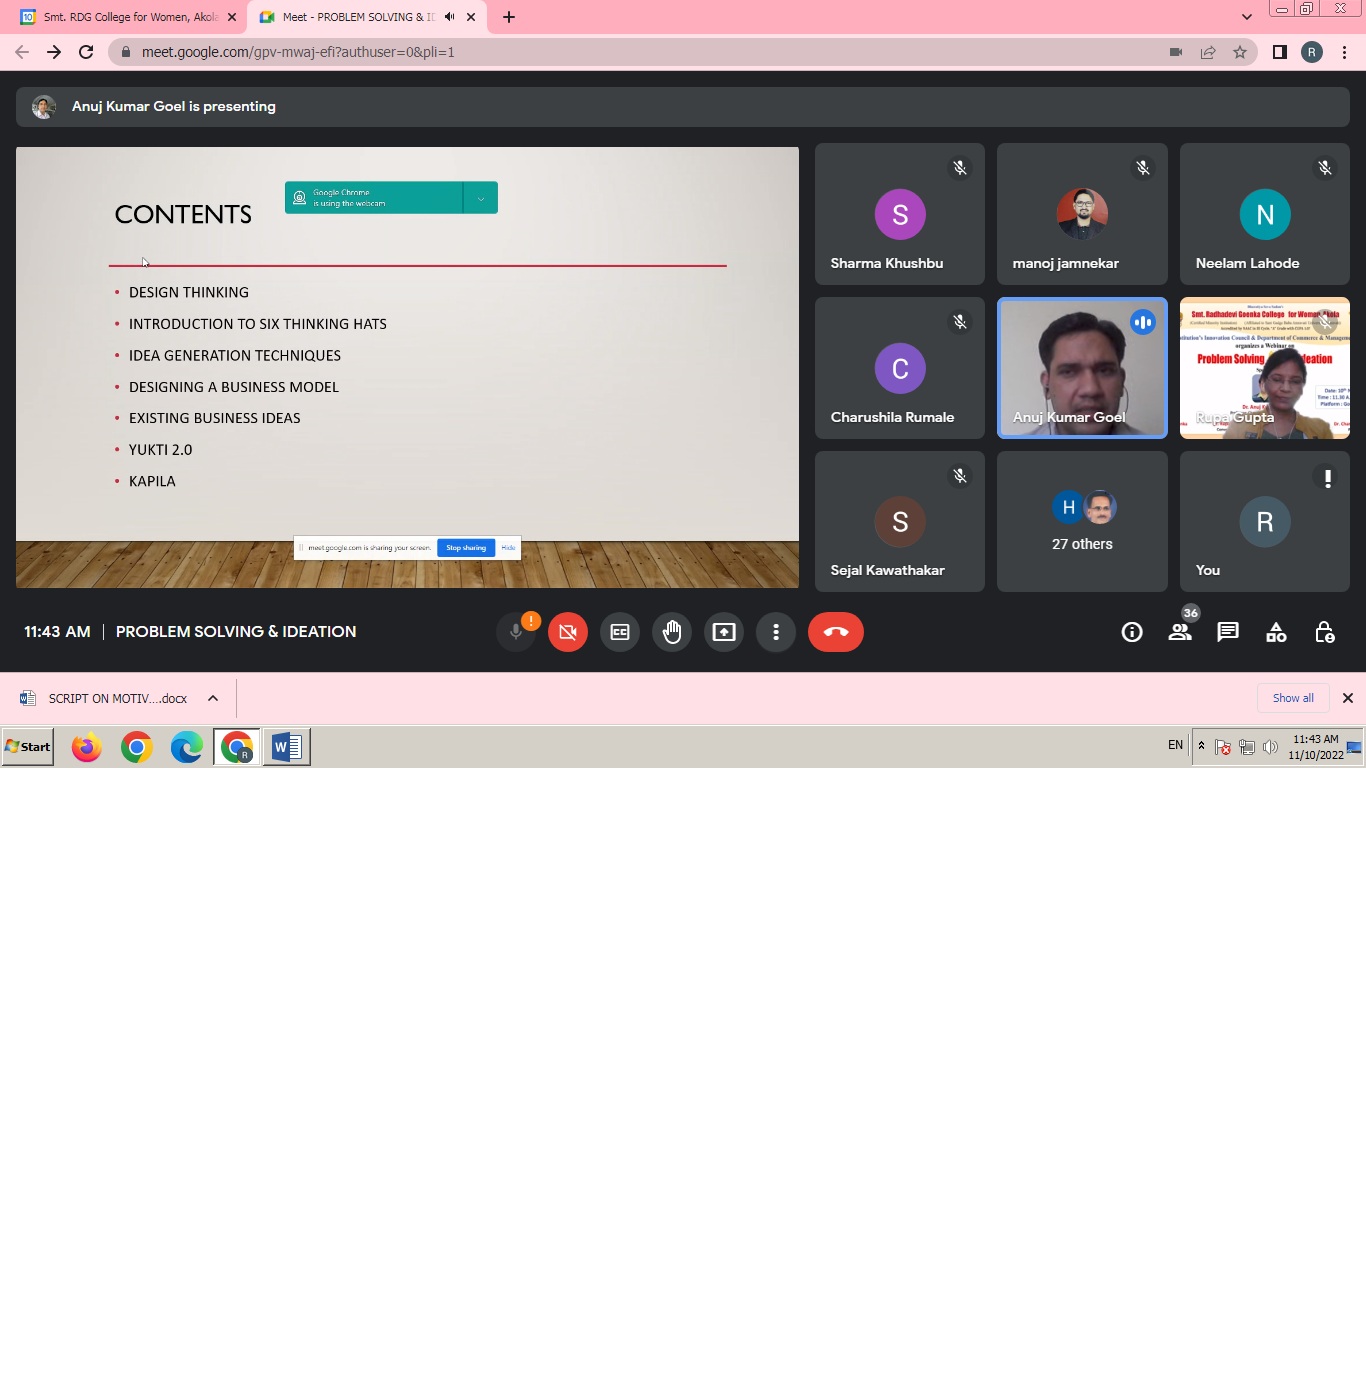Viewport: 1366px width, 1380px height.
Task: Open more options three-dot menu
Action: click(775, 632)
